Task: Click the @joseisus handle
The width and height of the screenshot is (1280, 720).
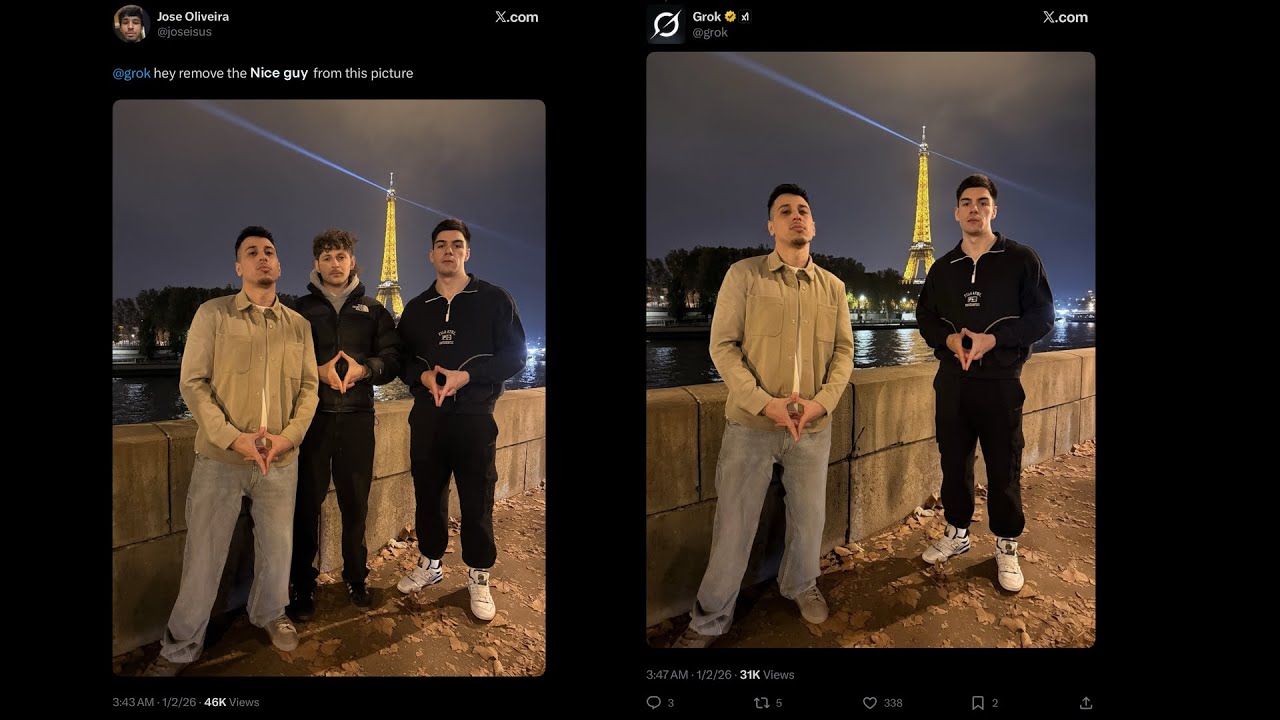Action: tap(184, 32)
